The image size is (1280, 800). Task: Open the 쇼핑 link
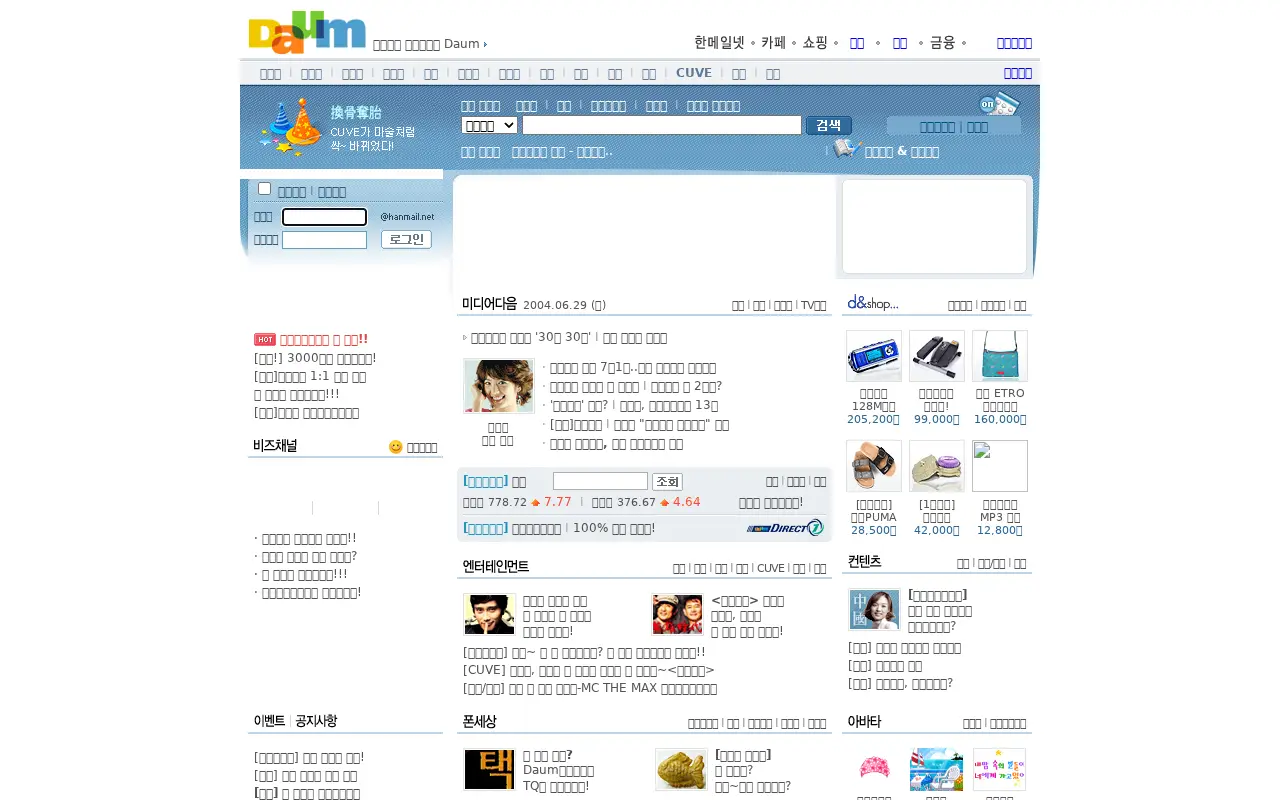pyautogui.click(x=815, y=43)
